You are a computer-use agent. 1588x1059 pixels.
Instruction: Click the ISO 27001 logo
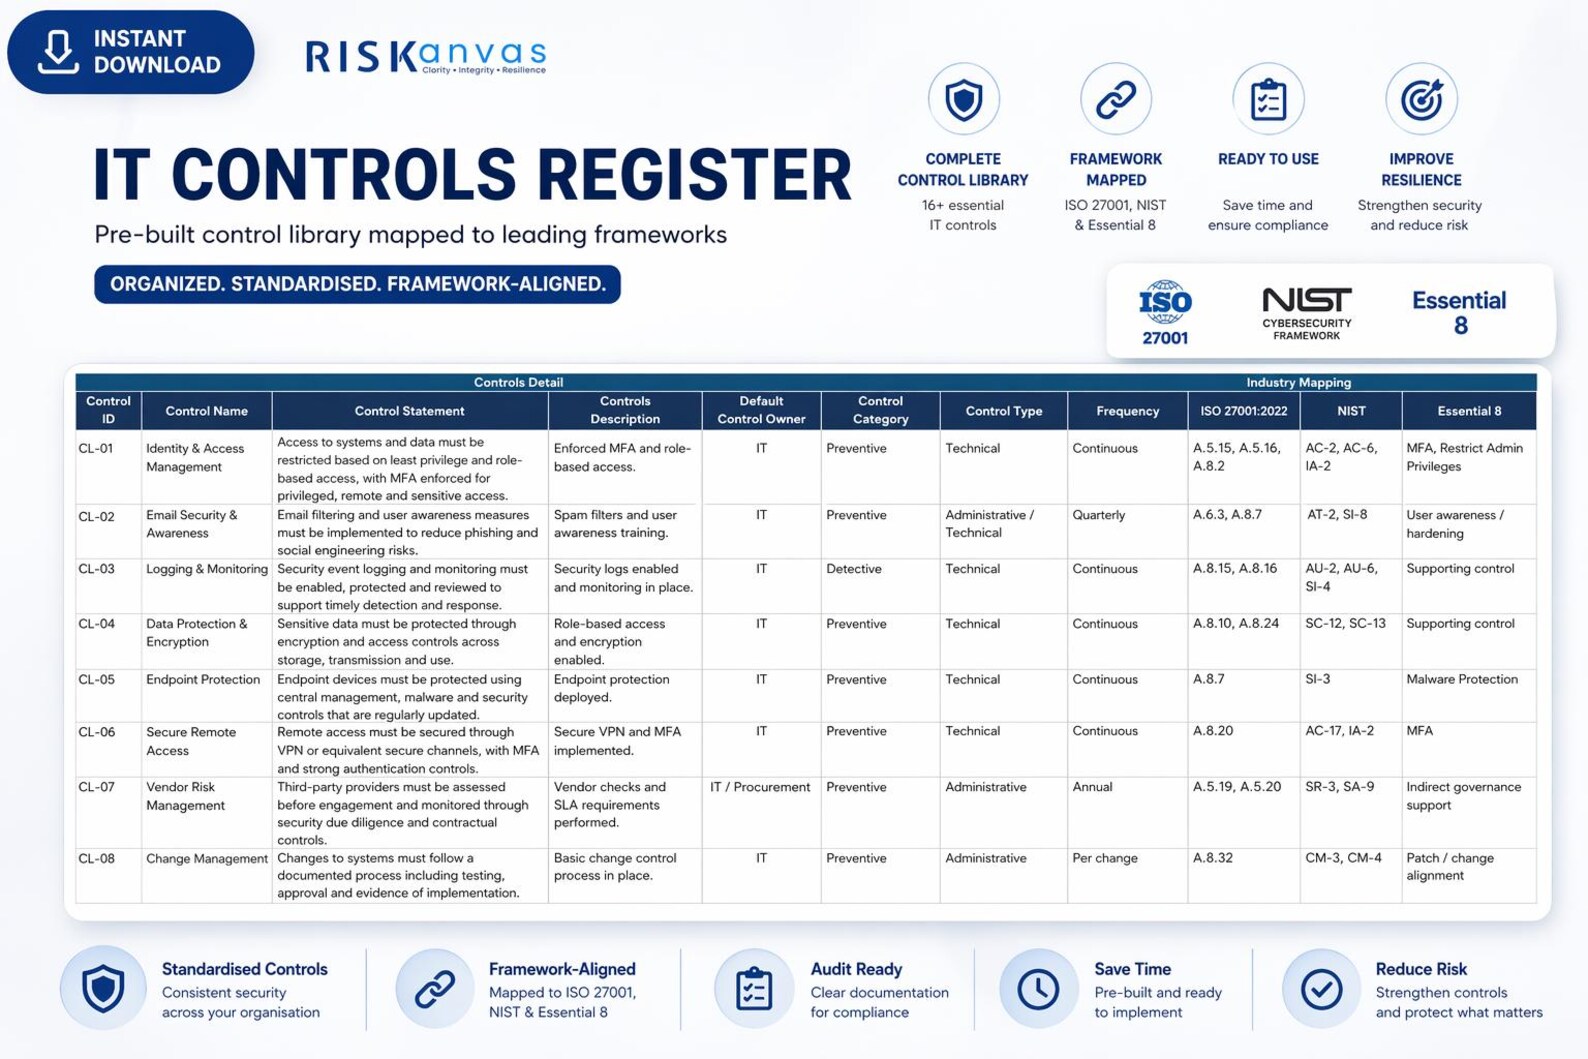[x=1165, y=313]
